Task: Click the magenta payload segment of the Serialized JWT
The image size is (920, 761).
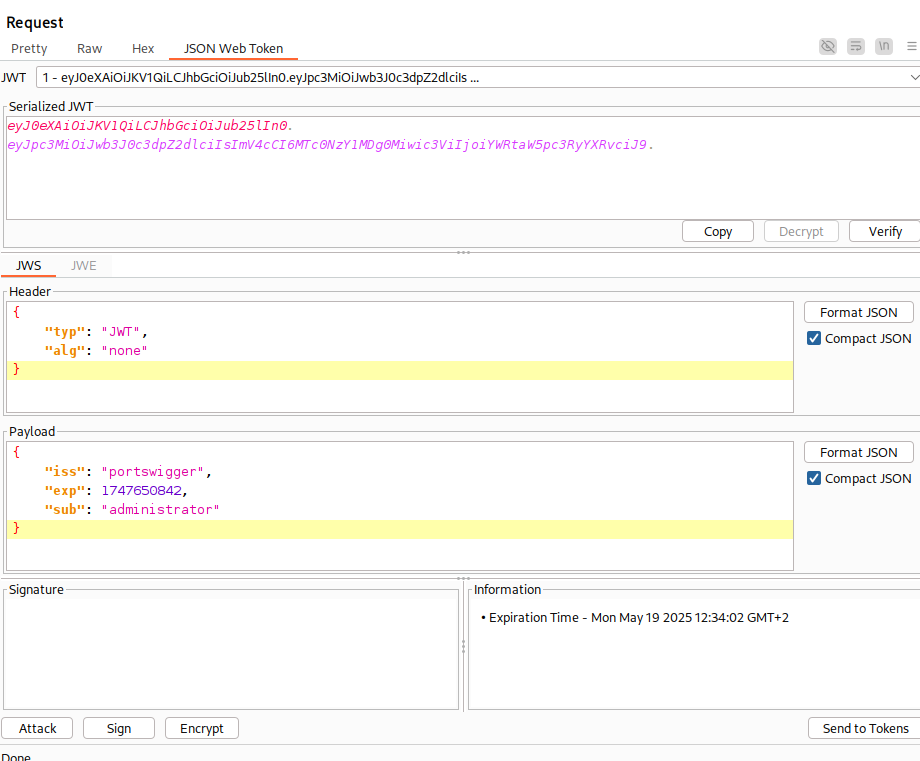Action: (x=327, y=144)
